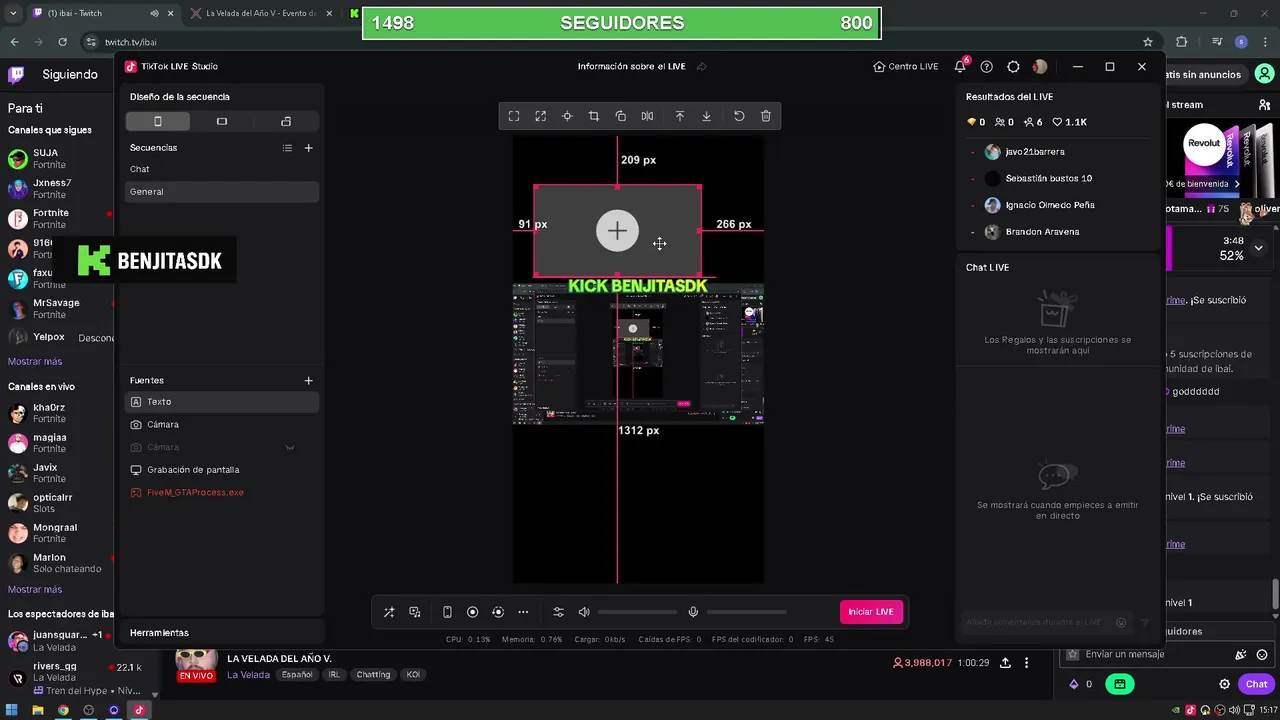The image size is (1280, 720).
Task: Select the landscape layout button
Action: [x=222, y=121]
